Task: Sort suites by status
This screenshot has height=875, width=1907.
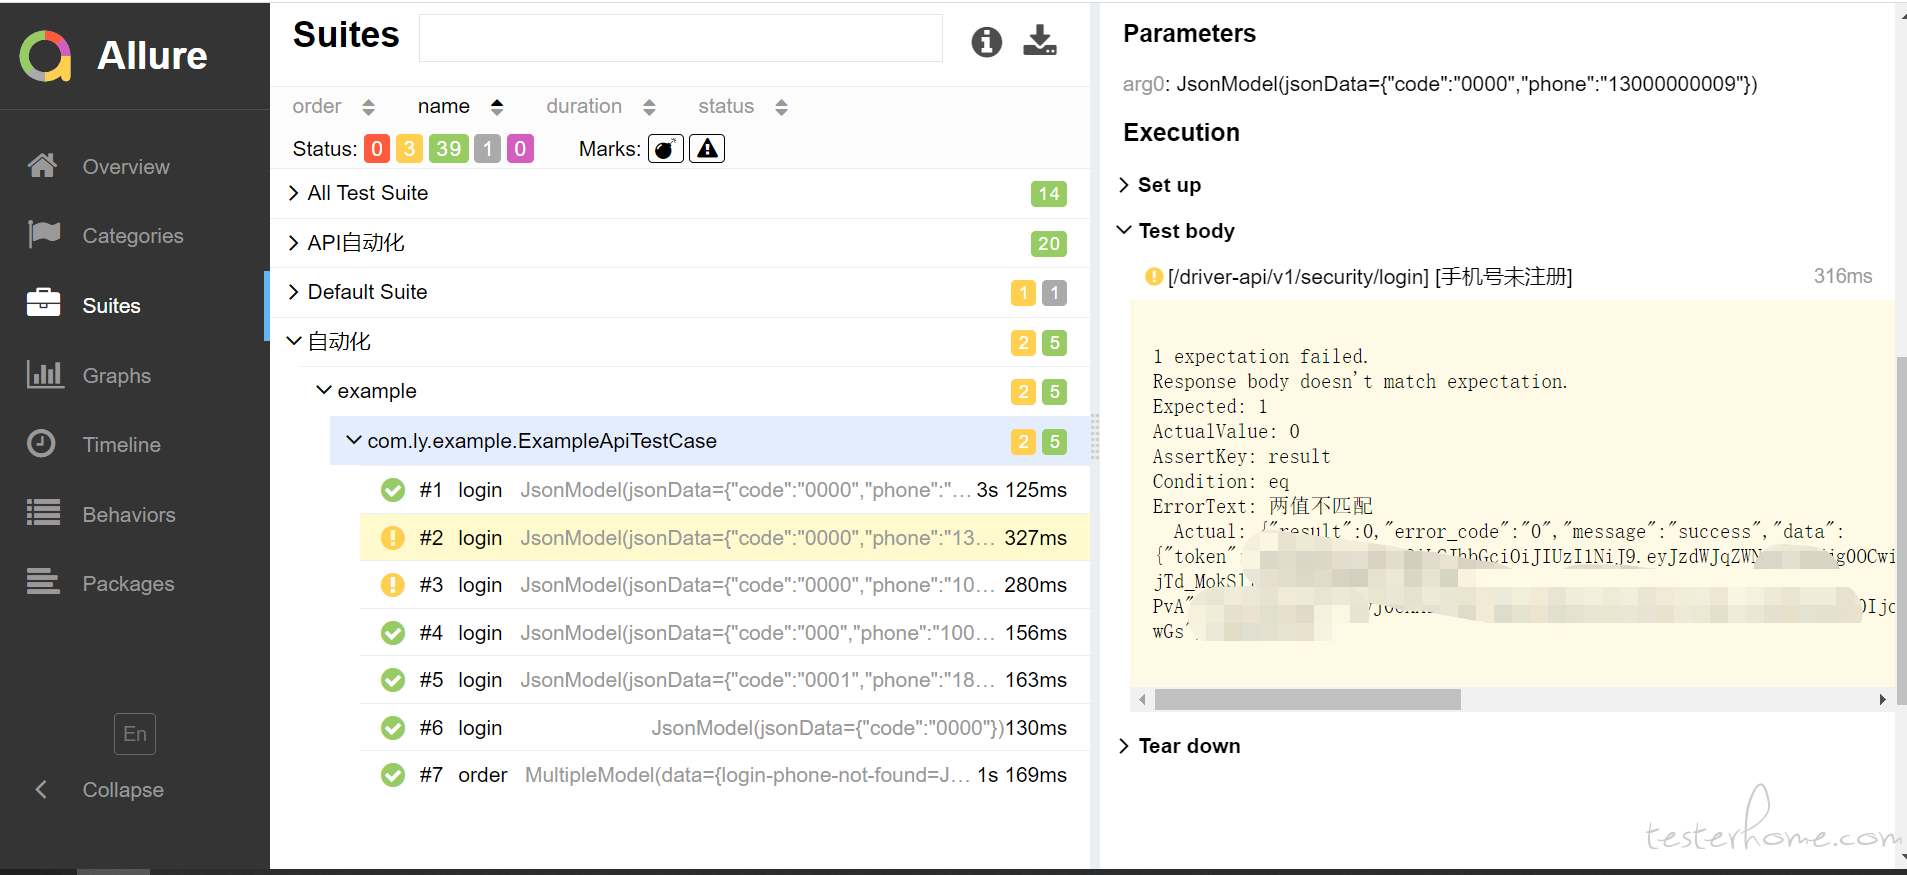Action: tap(743, 106)
